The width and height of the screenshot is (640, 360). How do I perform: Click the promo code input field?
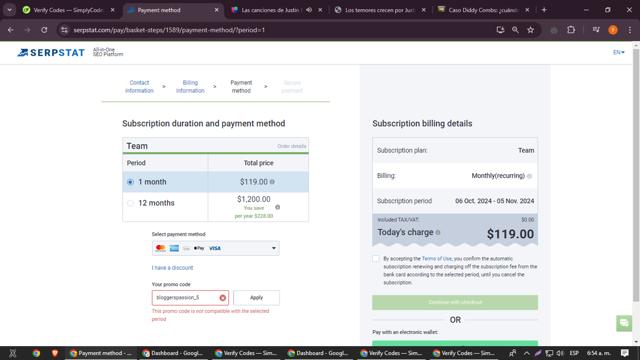point(190,298)
